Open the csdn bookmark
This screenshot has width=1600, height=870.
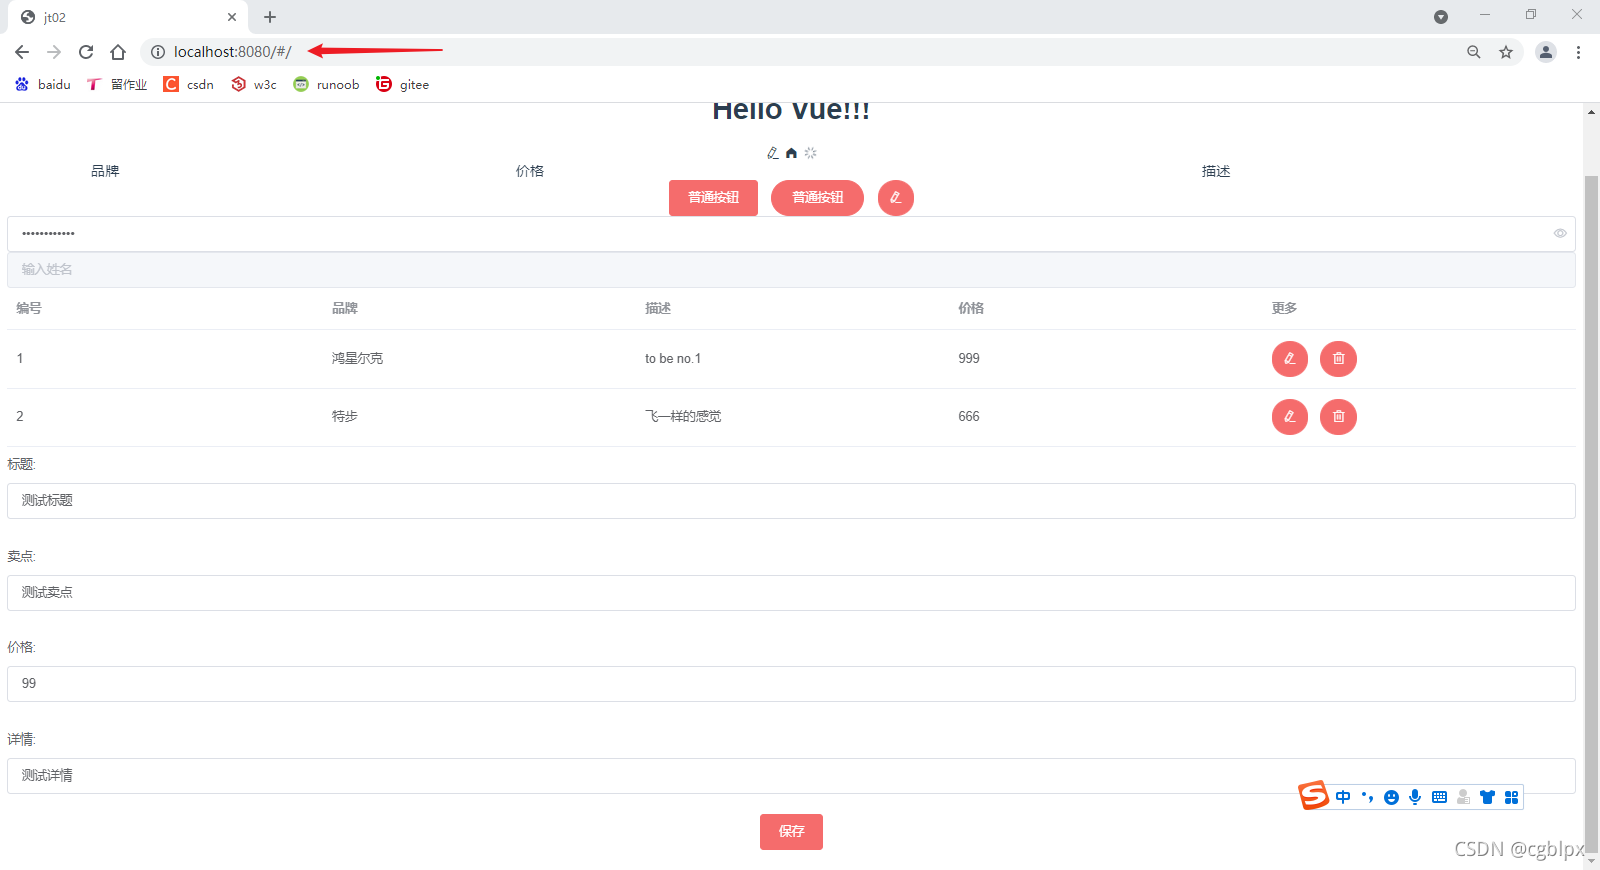pos(189,85)
